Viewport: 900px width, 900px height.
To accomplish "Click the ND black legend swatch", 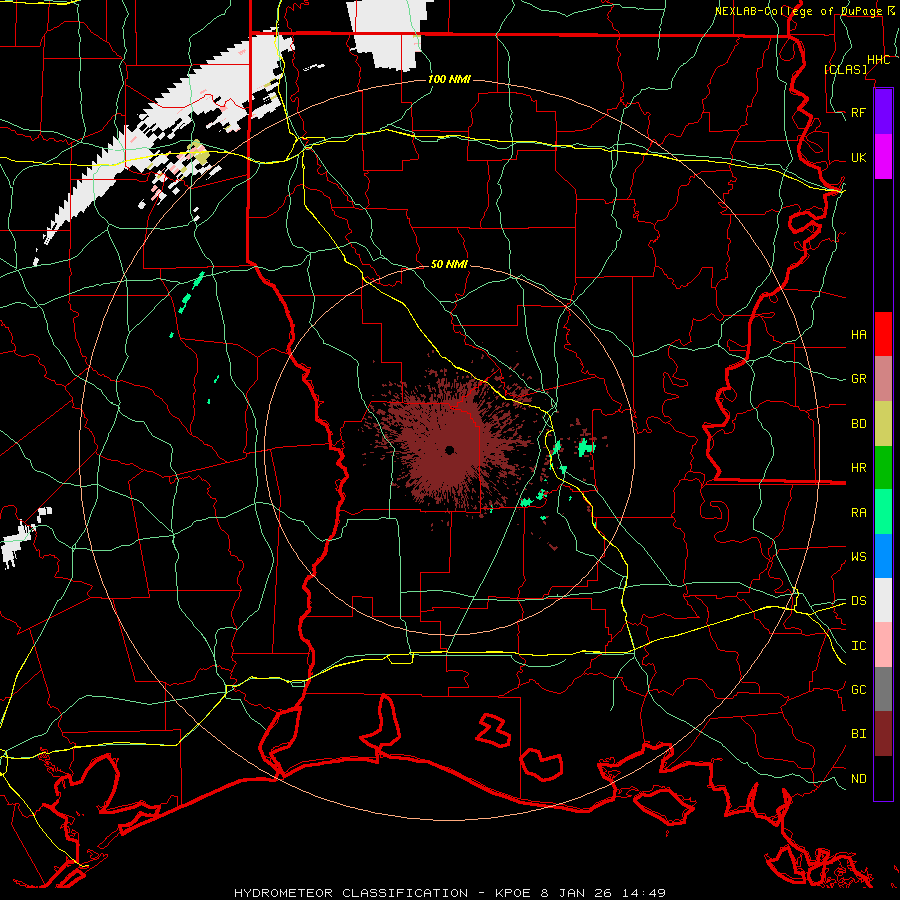I will click(x=883, y=778).
